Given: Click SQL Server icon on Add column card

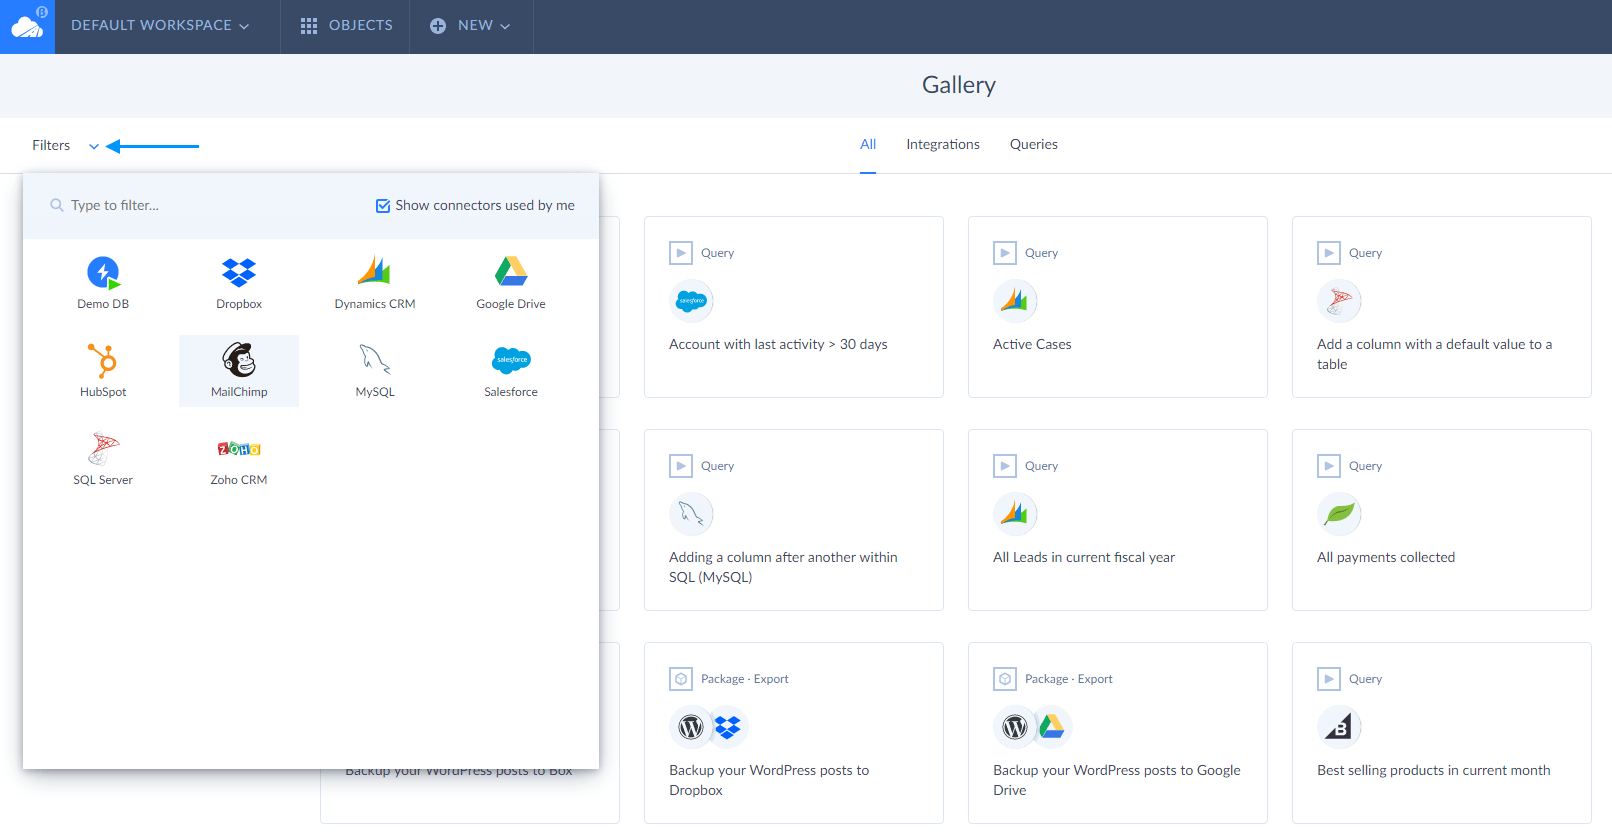Looking at the screenshot, I should 1339,301.
